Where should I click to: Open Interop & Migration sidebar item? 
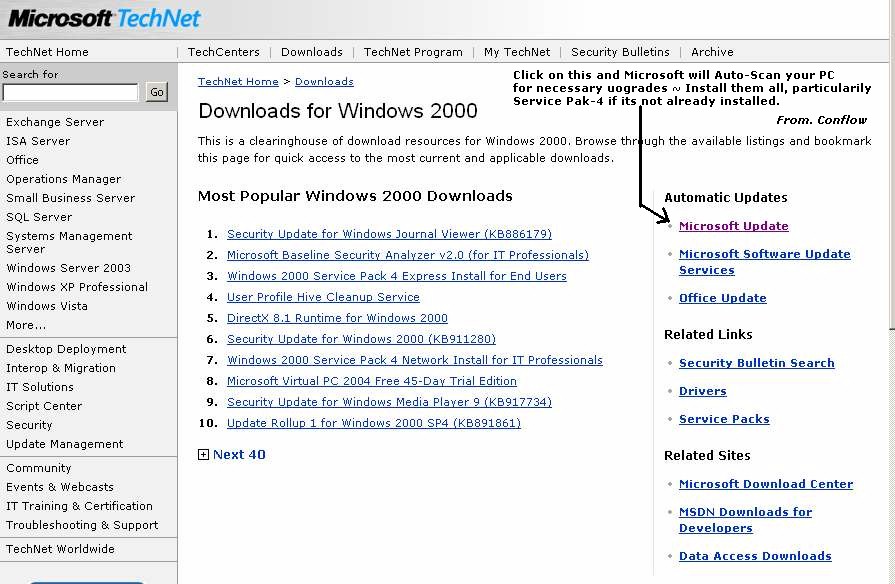[61, 368]
